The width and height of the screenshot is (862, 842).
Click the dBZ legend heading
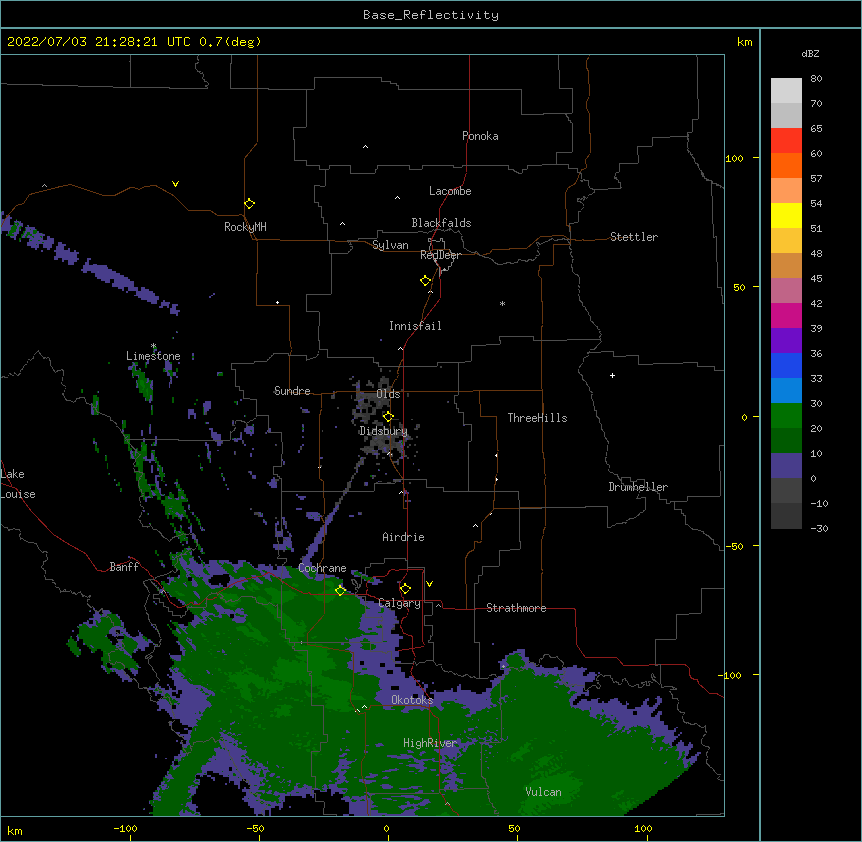tap(810, 53)
